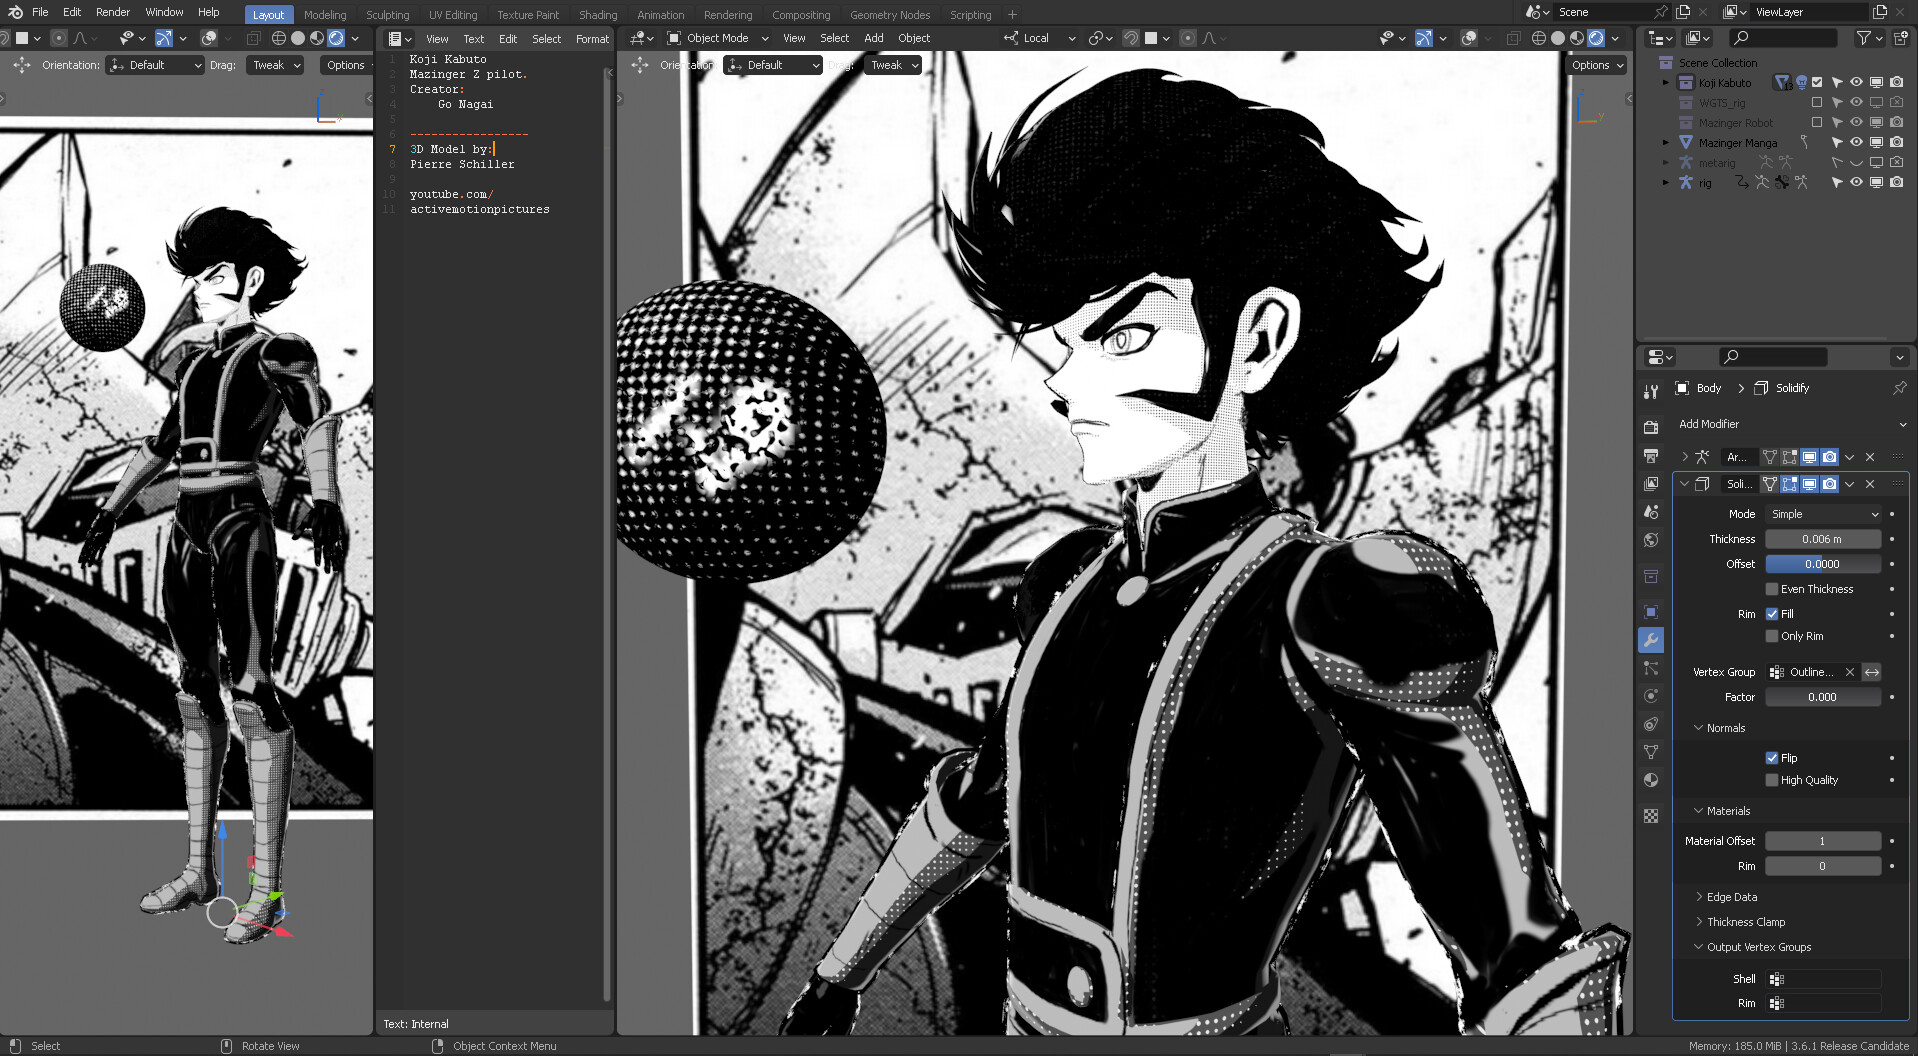Open the Object Mode dropdown
The width and height of the screenshot is (1918, 1056).
[x=718, y=38]
